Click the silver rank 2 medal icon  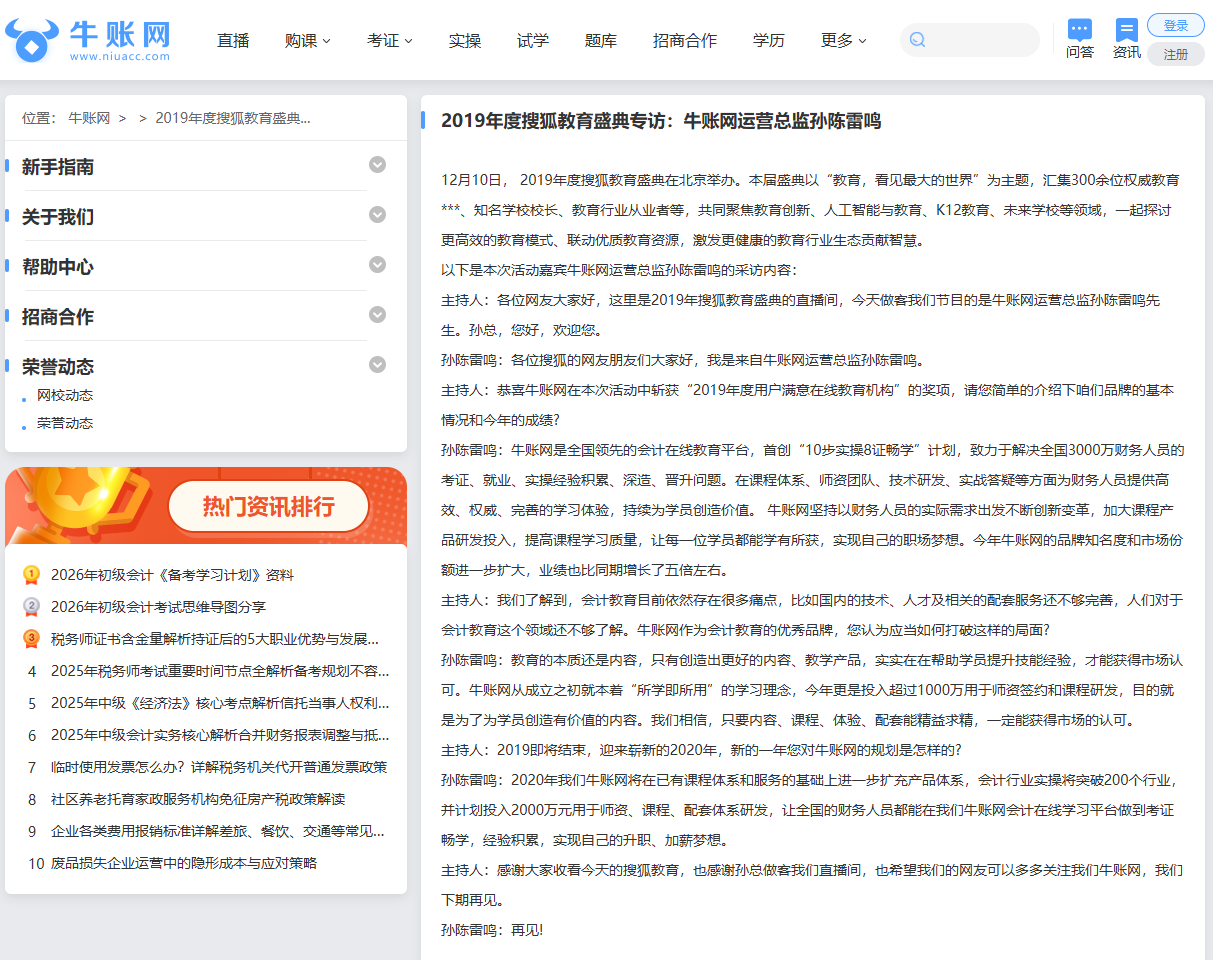point(31,607)
